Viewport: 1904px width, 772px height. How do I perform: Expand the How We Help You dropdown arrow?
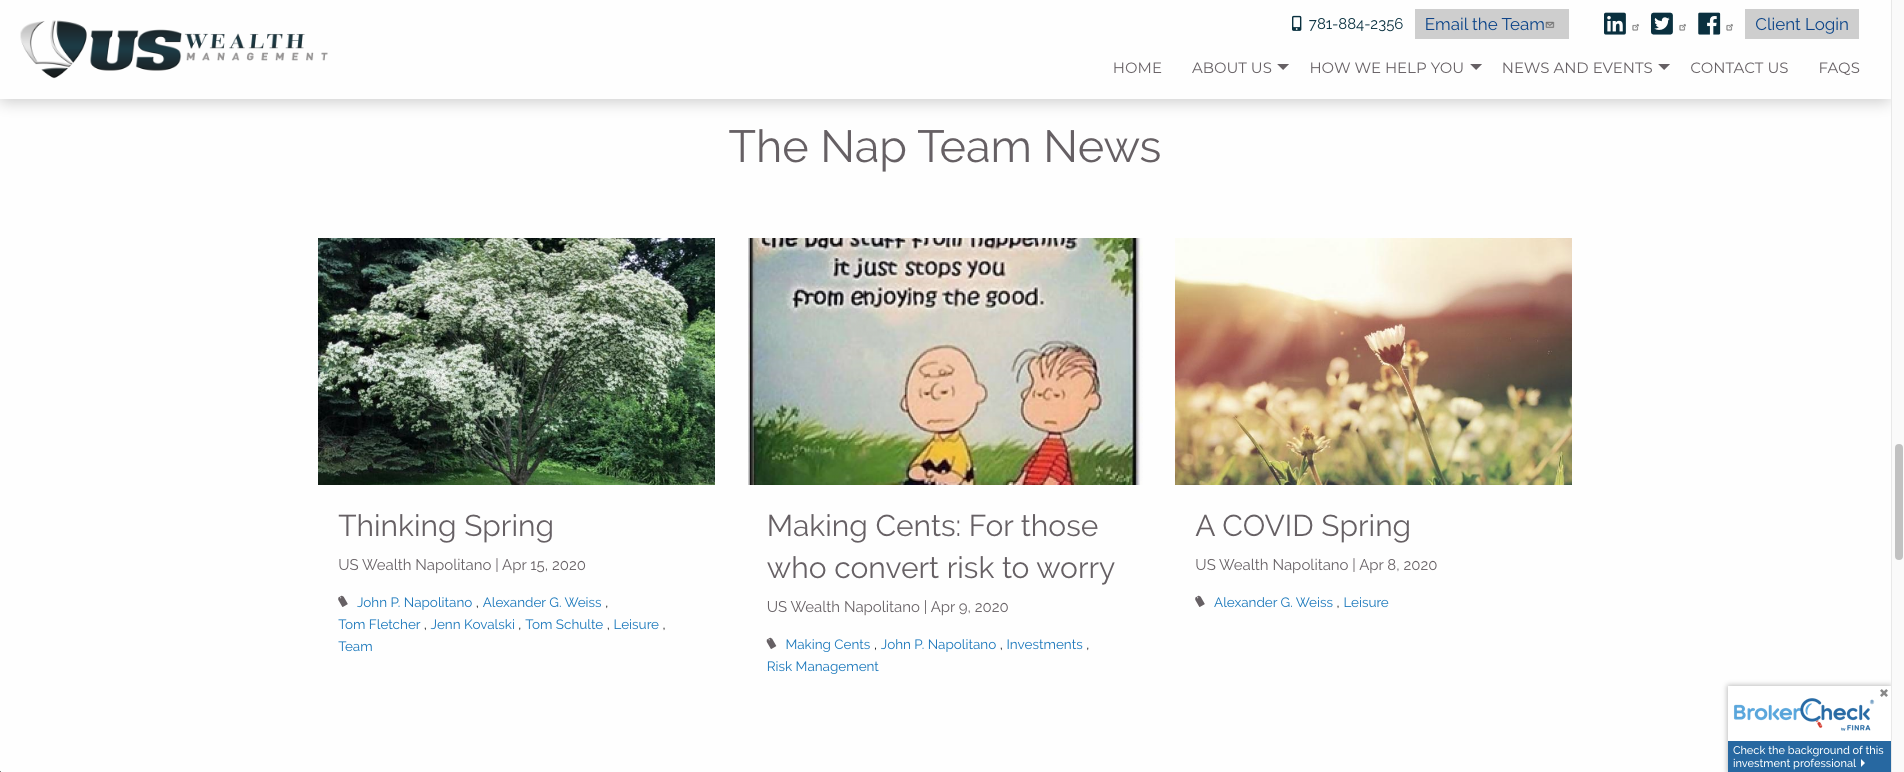(1475, 67)
